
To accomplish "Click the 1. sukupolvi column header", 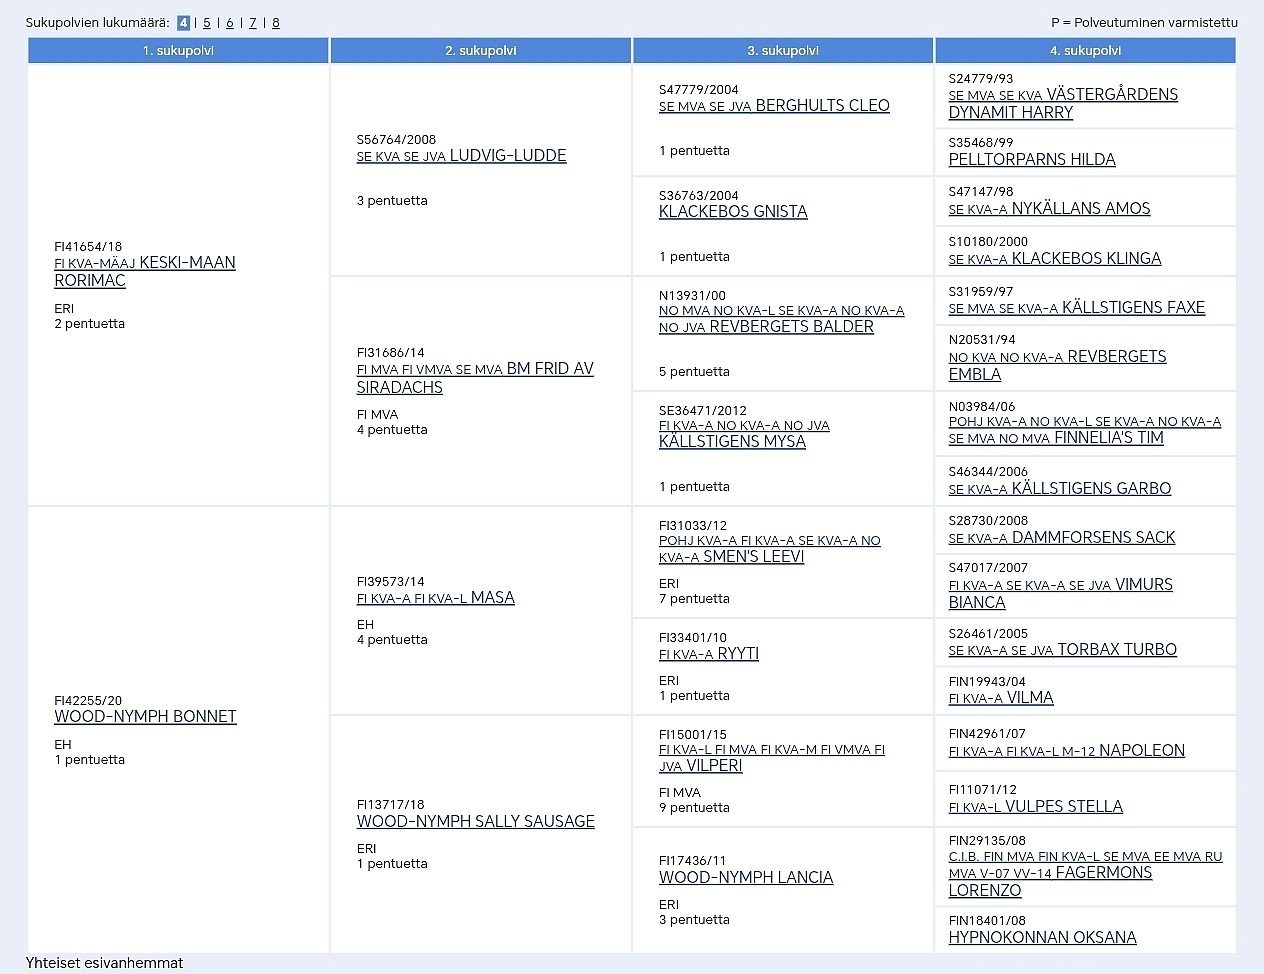I will tap(178, 50).
